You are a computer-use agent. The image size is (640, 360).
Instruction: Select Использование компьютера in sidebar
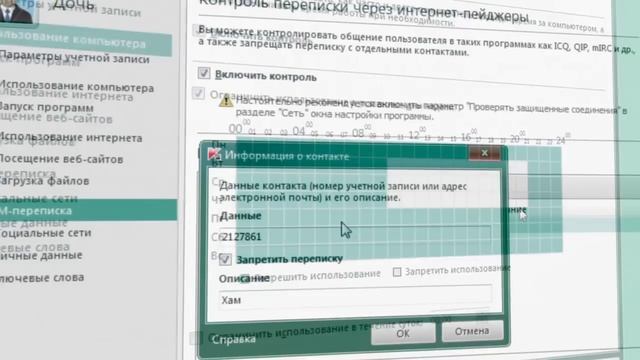(x=77, y=87)
